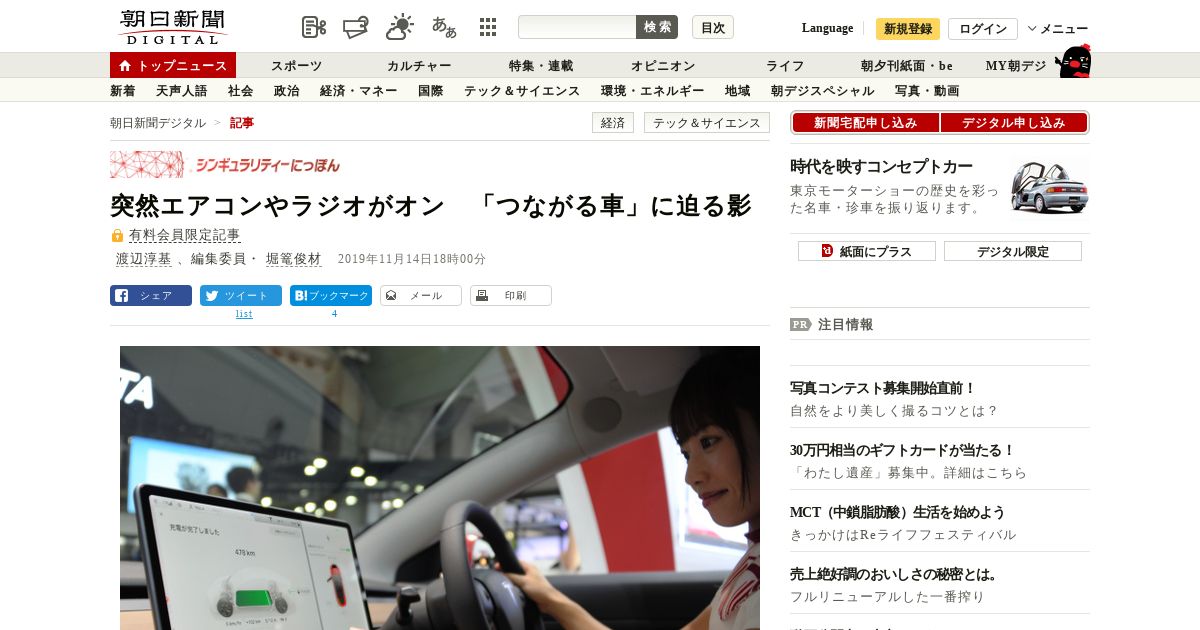Click 新聞宅配申し込み button

(865, 123)
